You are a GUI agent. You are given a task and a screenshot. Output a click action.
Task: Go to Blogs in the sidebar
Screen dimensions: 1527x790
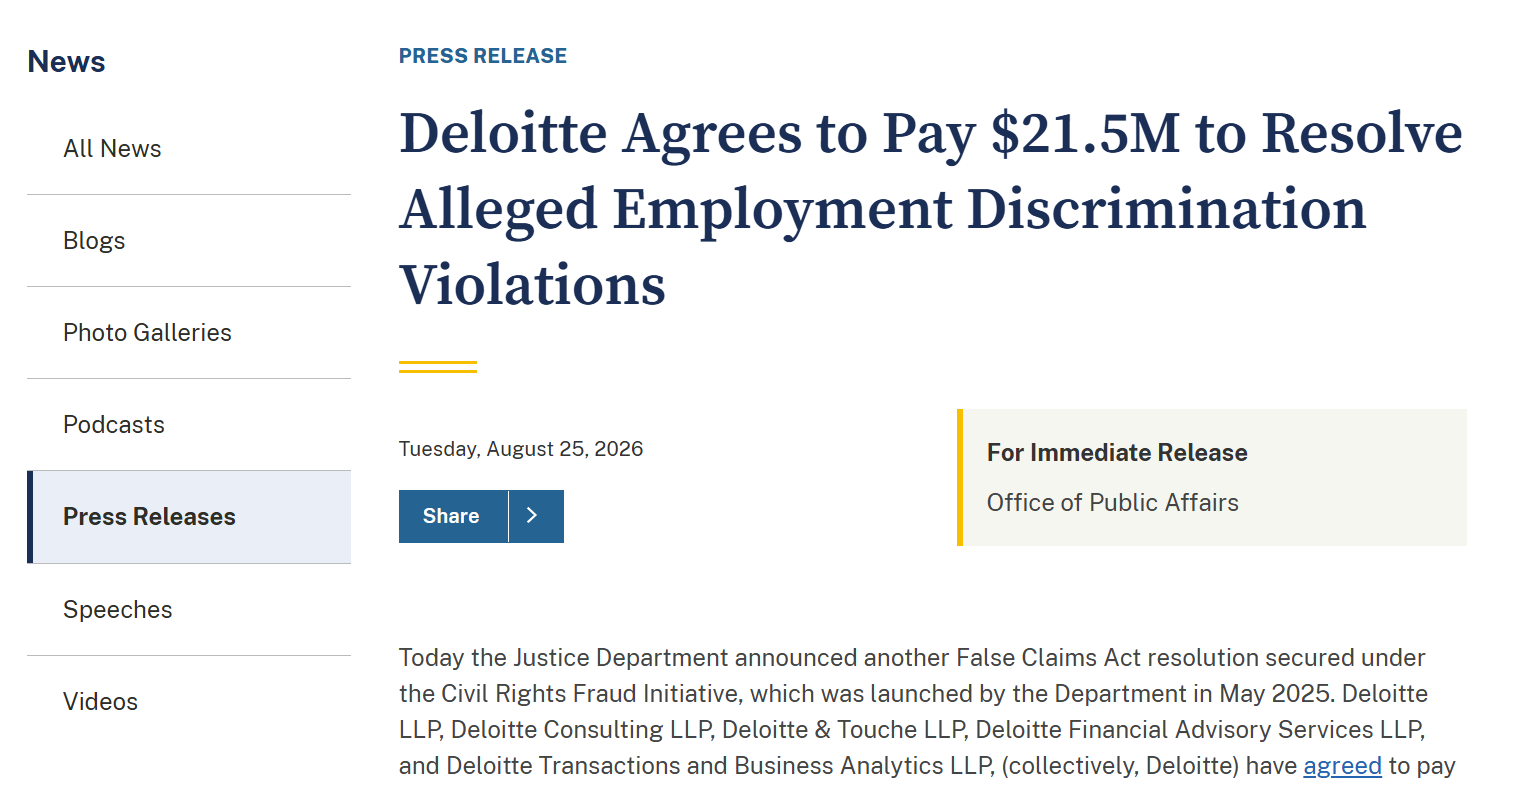(189, 241)
